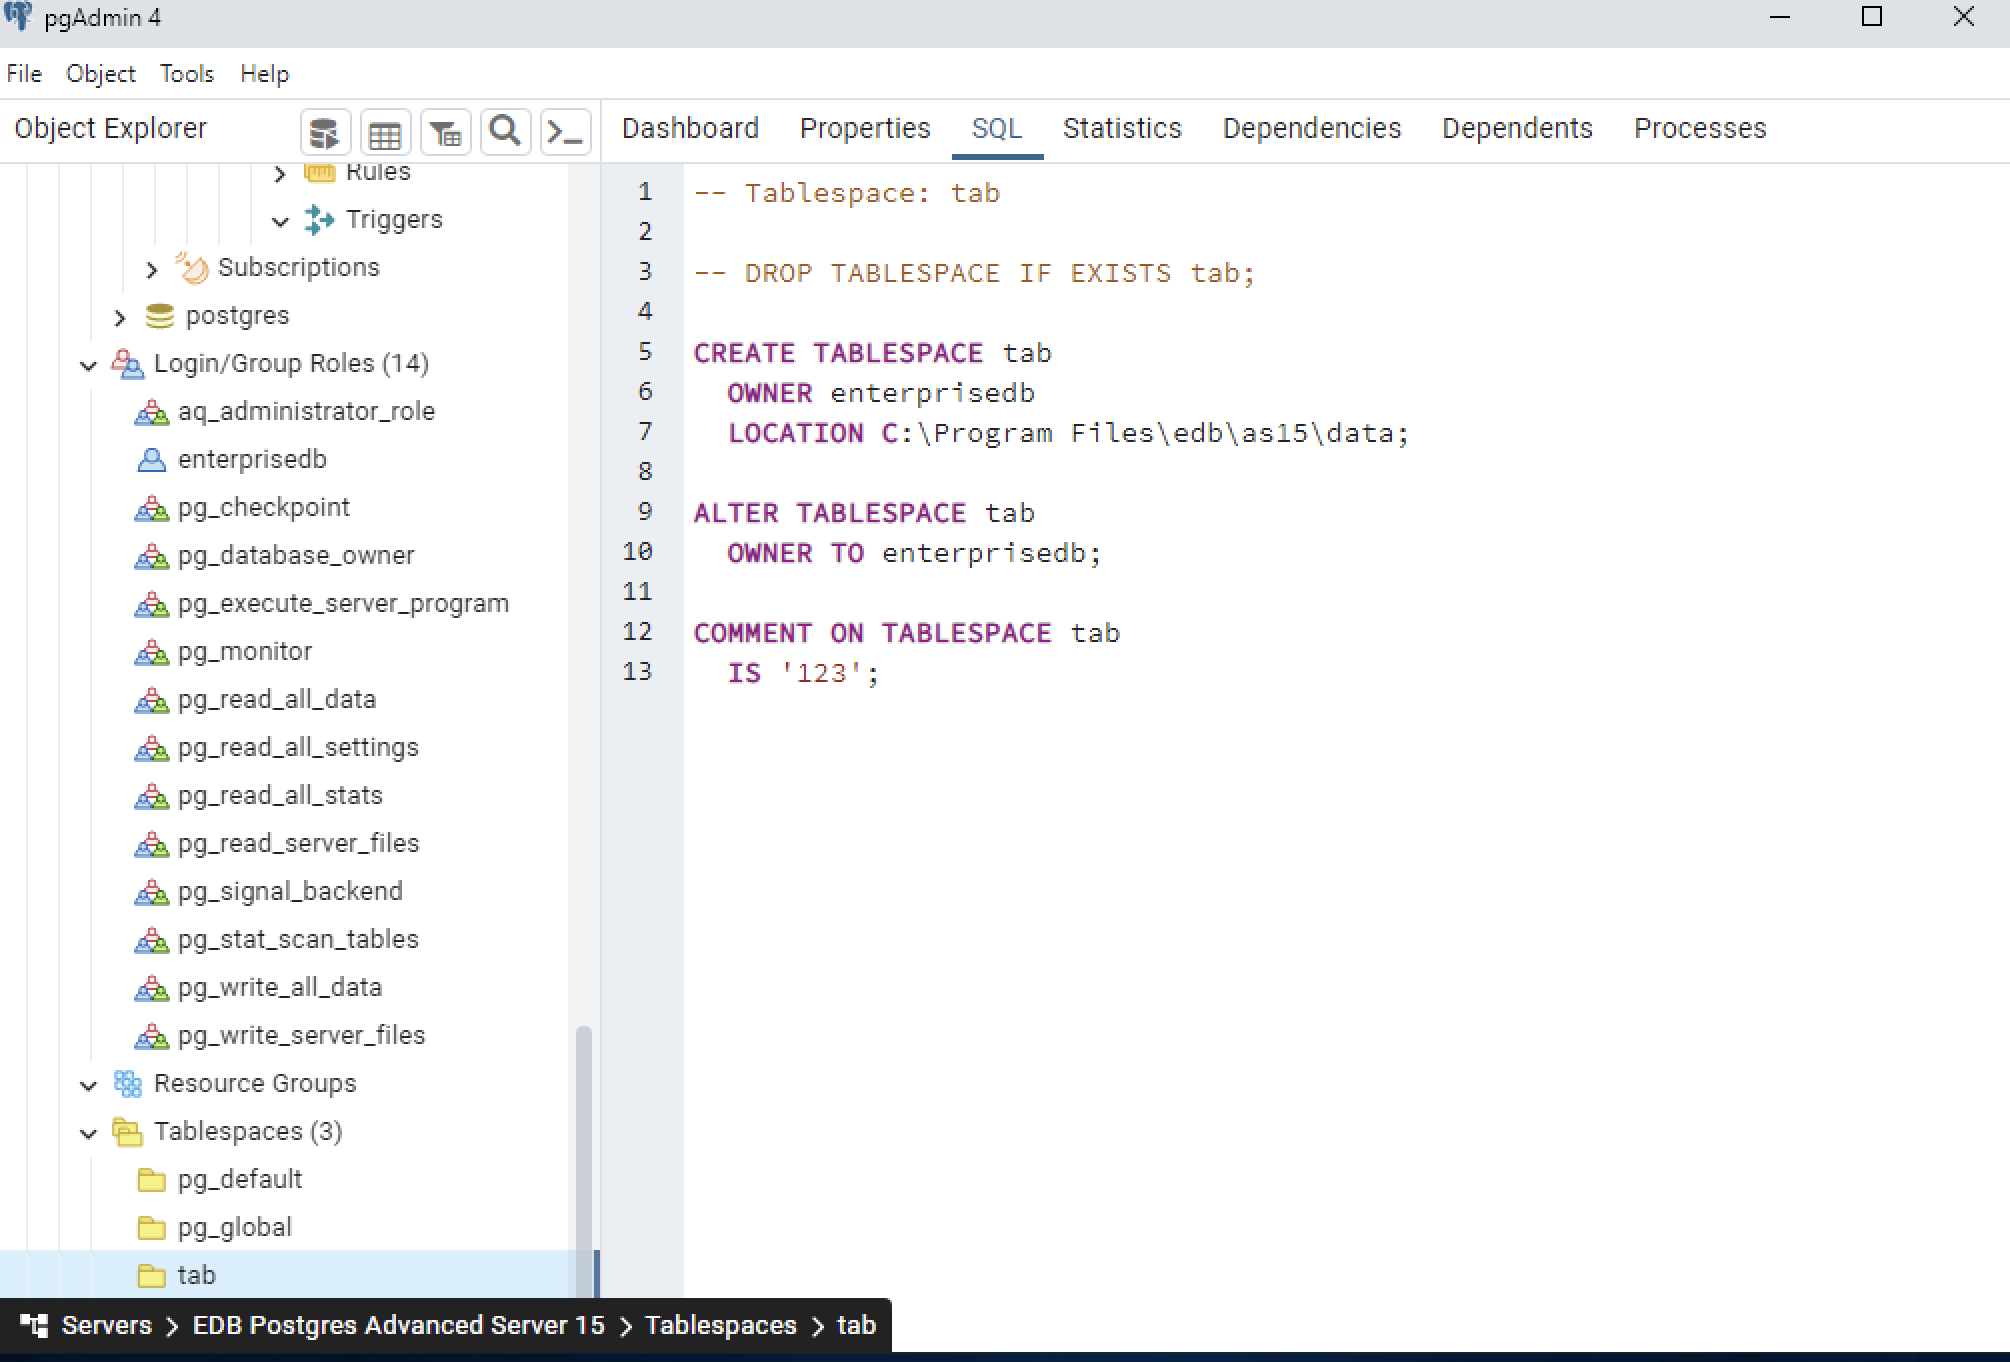2010x1362 pixels.
Task: Switch to the Dependencies tab
Action: [1311, 128]
